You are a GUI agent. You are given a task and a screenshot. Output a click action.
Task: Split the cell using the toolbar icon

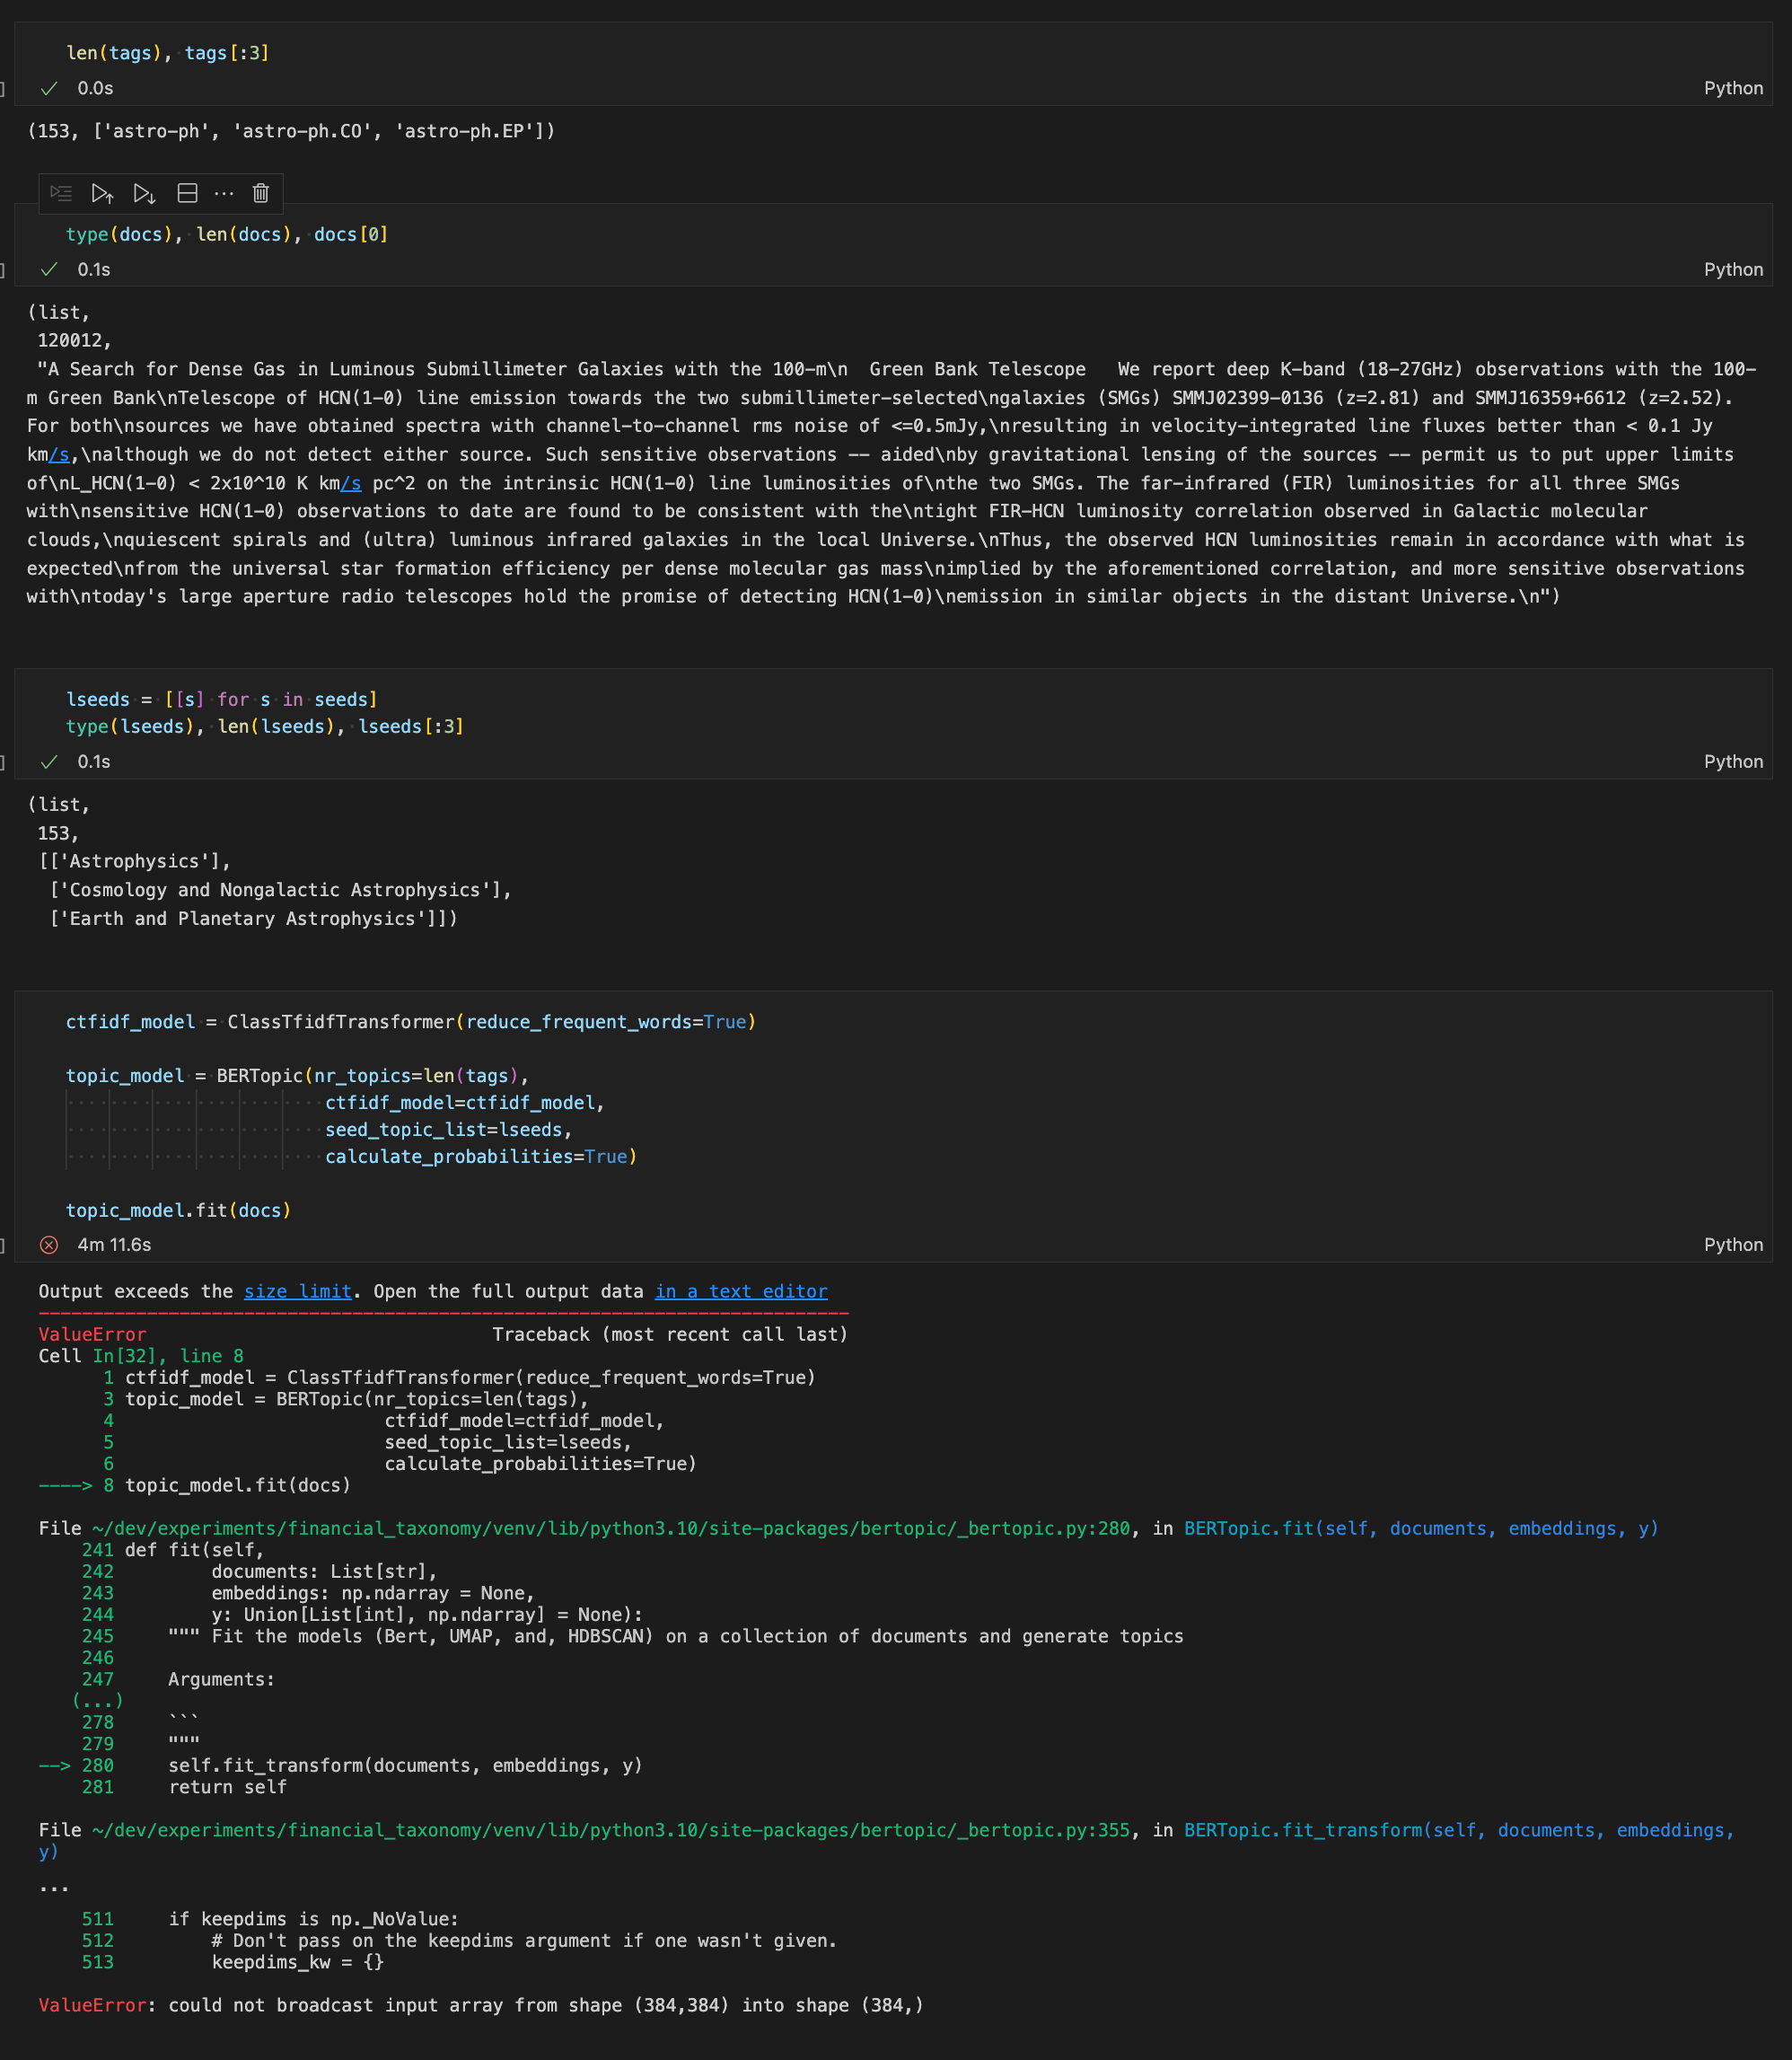click(x=187, y=193)
